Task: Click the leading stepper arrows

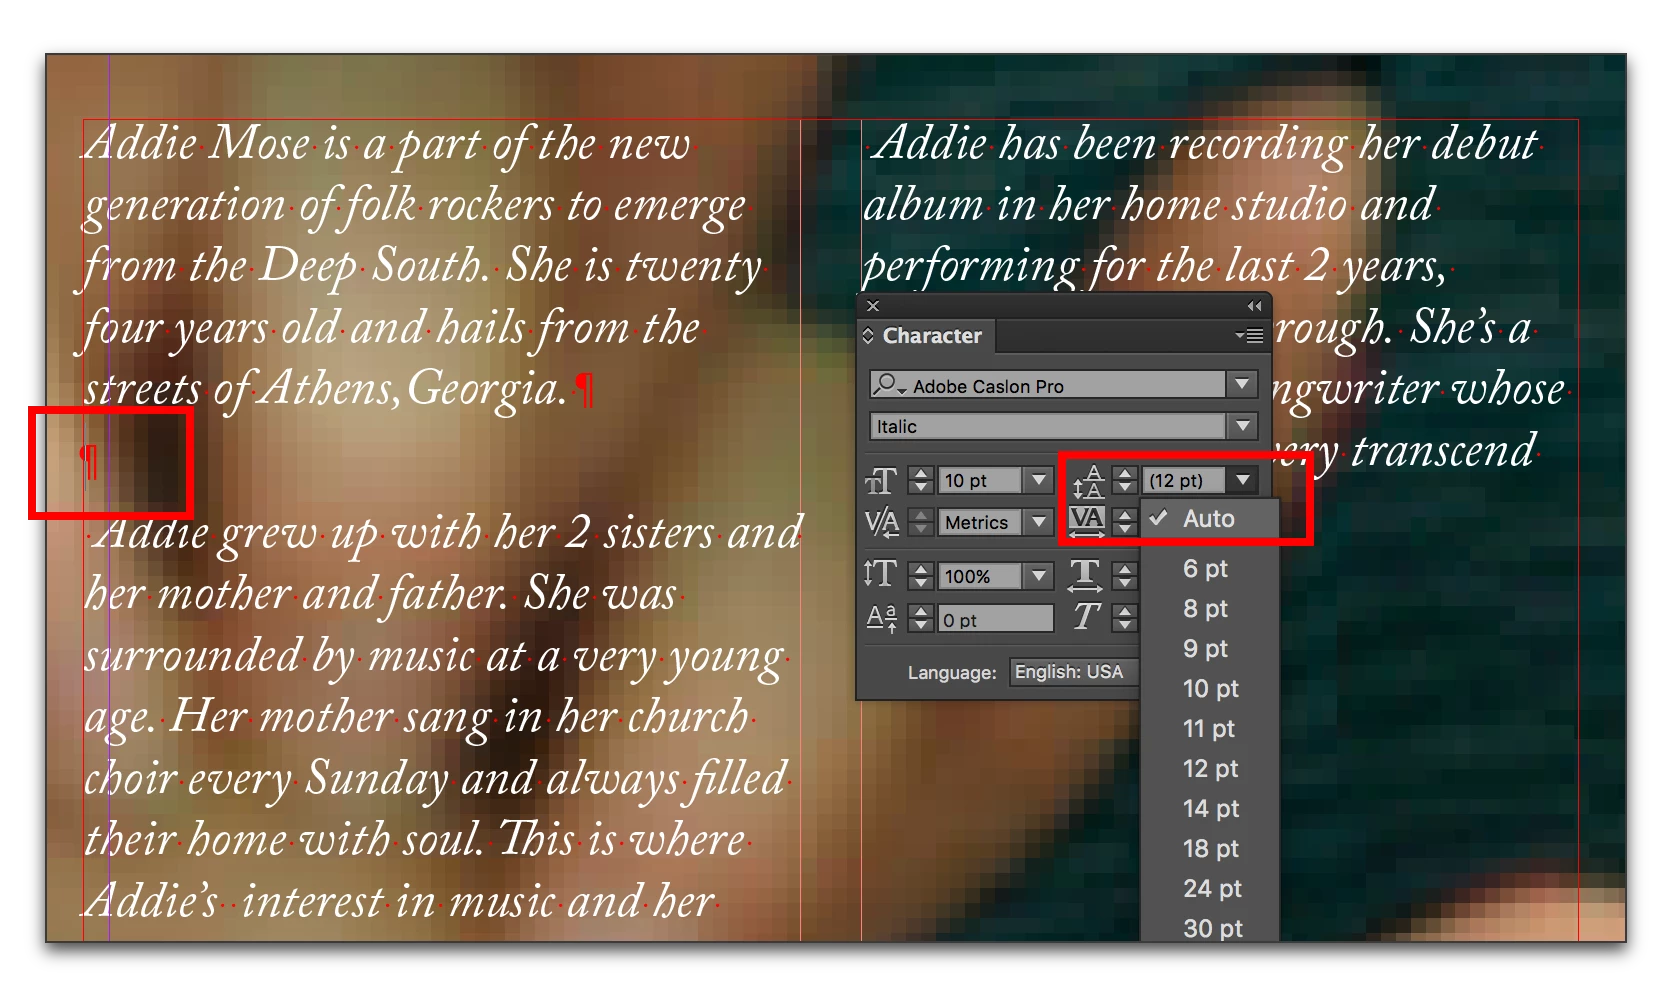Action: click(1125, 481)
